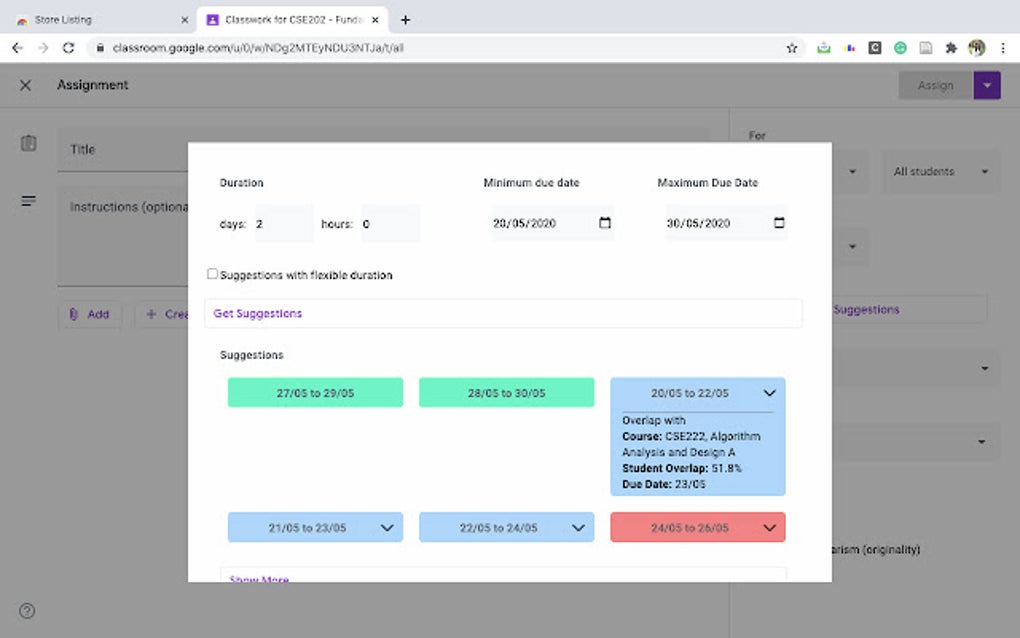Expand the red 24/05 to 26/05 suggestion
Screen dimensions: 1020x638
tap(770, 527)
